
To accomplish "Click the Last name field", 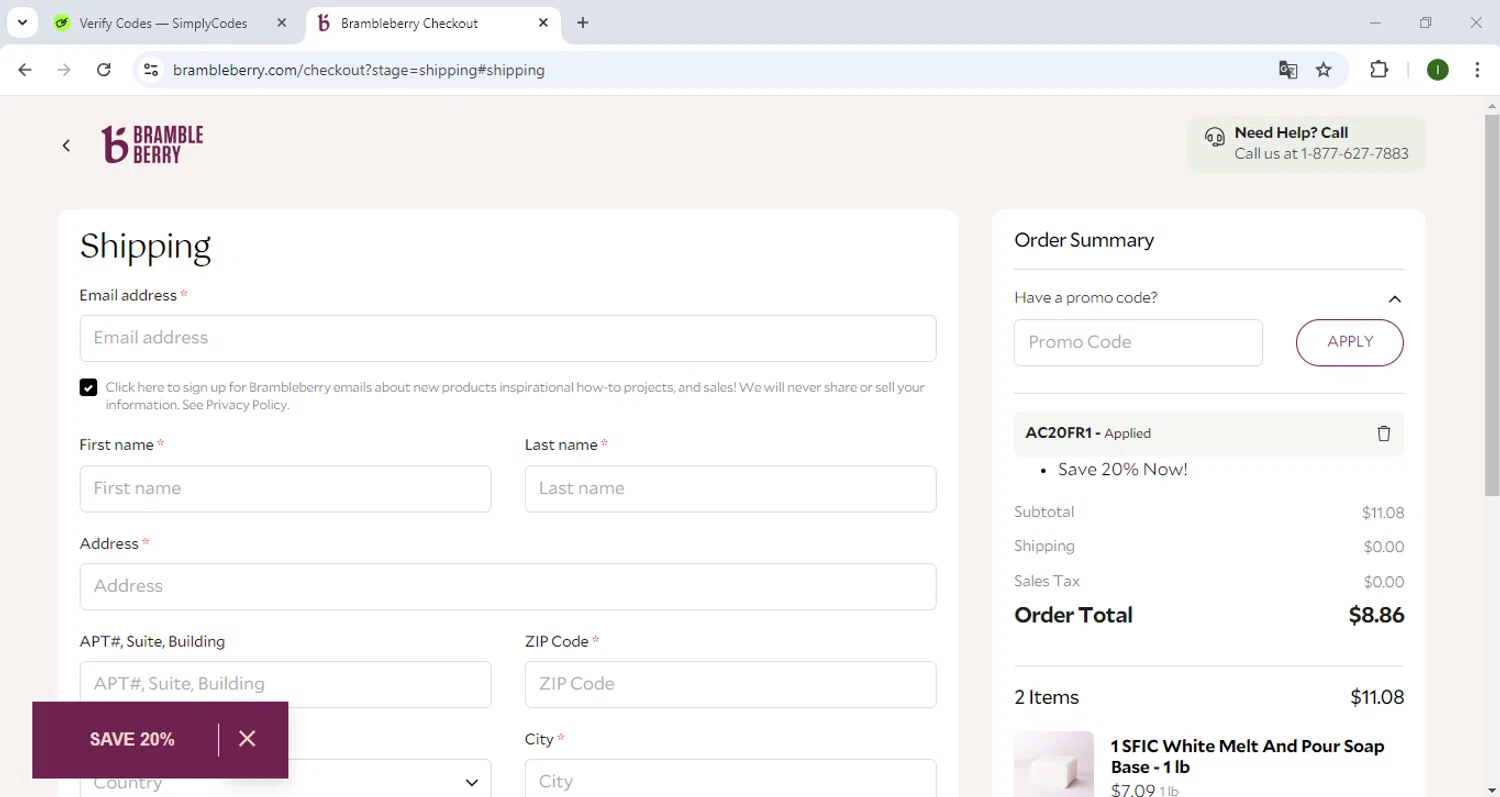I will pyautogui.click(x=730, y=489).
